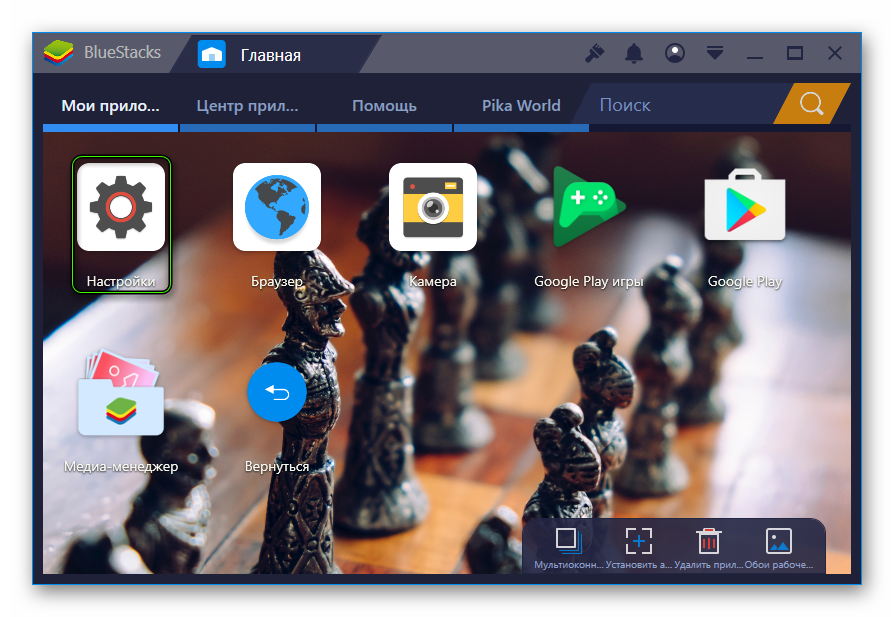
Task: Open the Медиа-менеджер folder app
Action: (x=121, y=393)
